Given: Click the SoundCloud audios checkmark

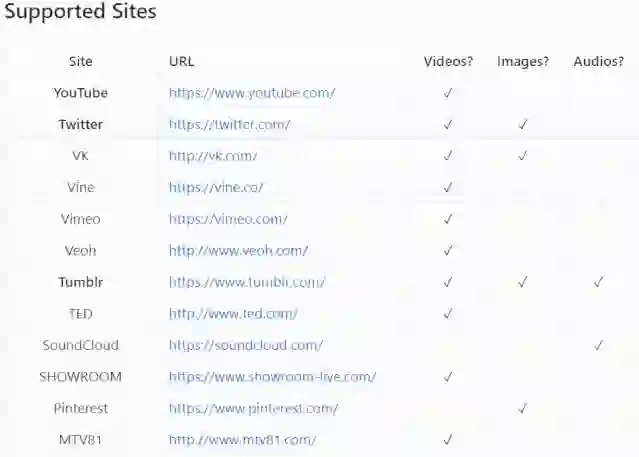Looking at the screenshot, I should [598, 345].
